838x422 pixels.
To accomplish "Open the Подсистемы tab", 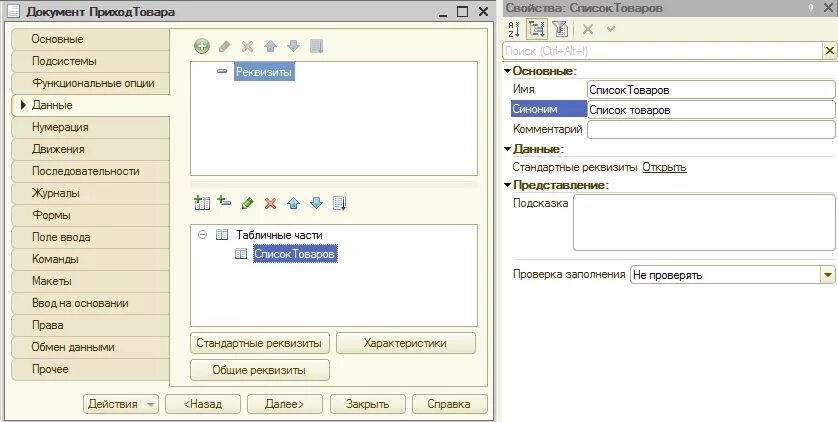I will [x=90, y=61].
